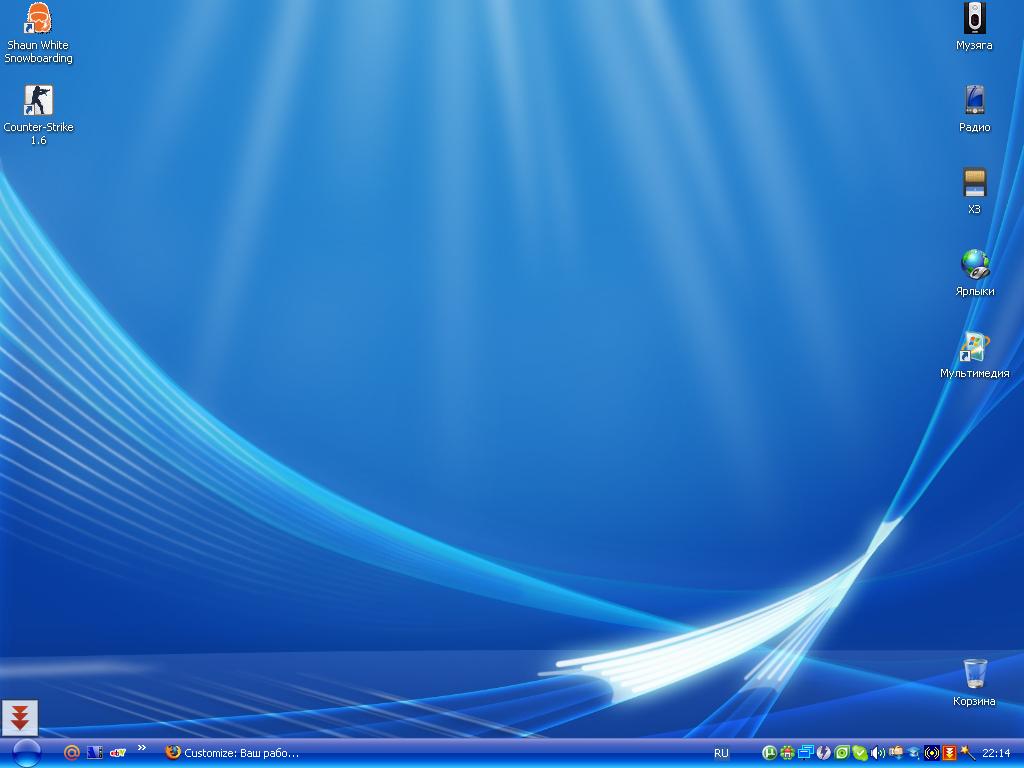Select the Радио desktop icon
Image resolution: width=1024 pixels, height=768 pixels.
click(x=974, y=100)
